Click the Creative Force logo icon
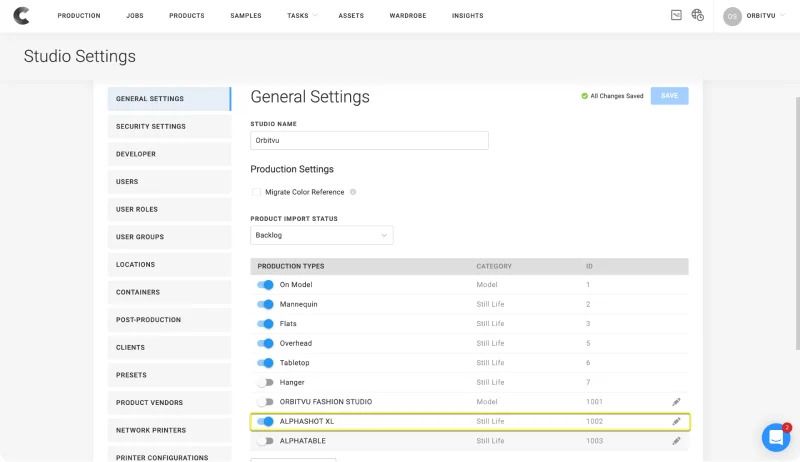Viewport: 800px width, 462px height. (x=21, y=16)
